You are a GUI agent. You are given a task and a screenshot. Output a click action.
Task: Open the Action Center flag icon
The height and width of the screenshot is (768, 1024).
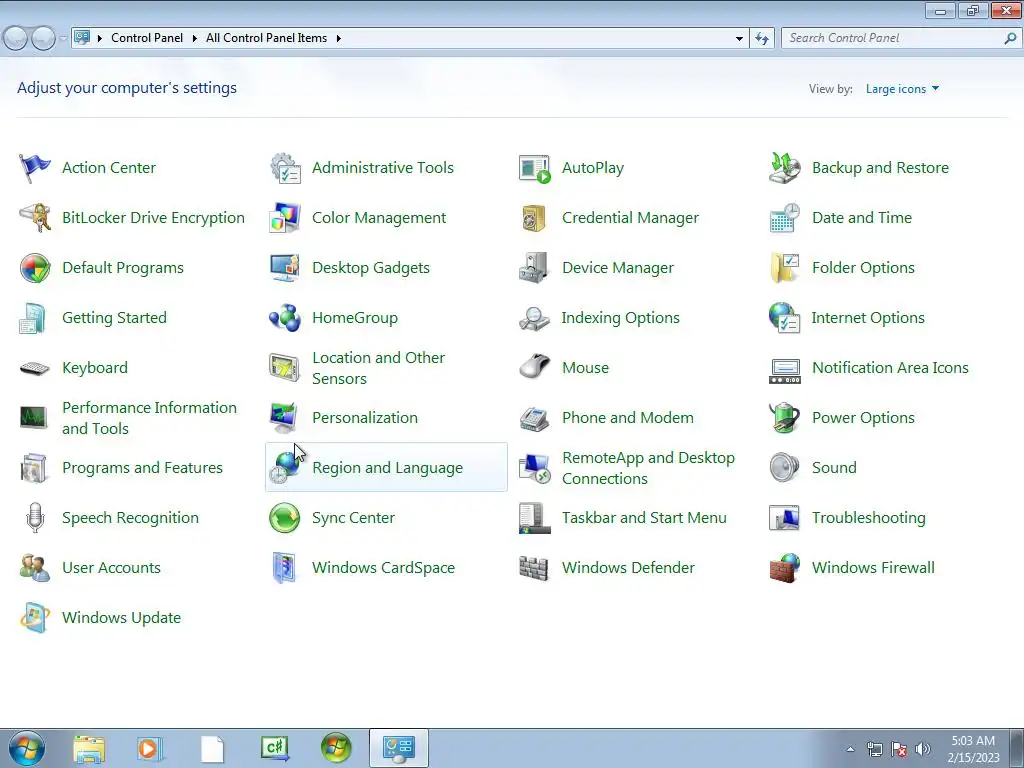coord(34,168)
